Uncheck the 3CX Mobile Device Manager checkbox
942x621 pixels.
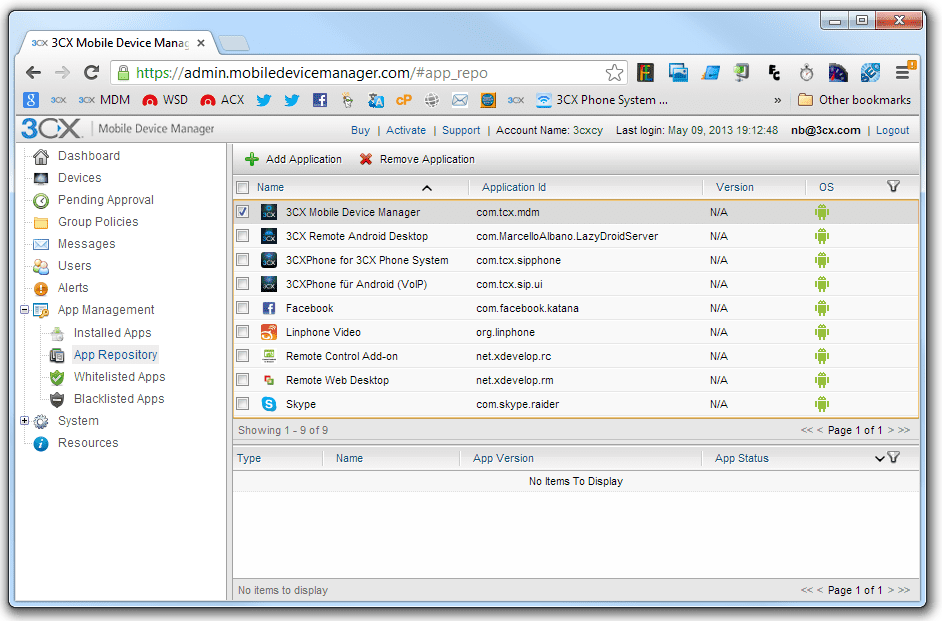point(243,211)
